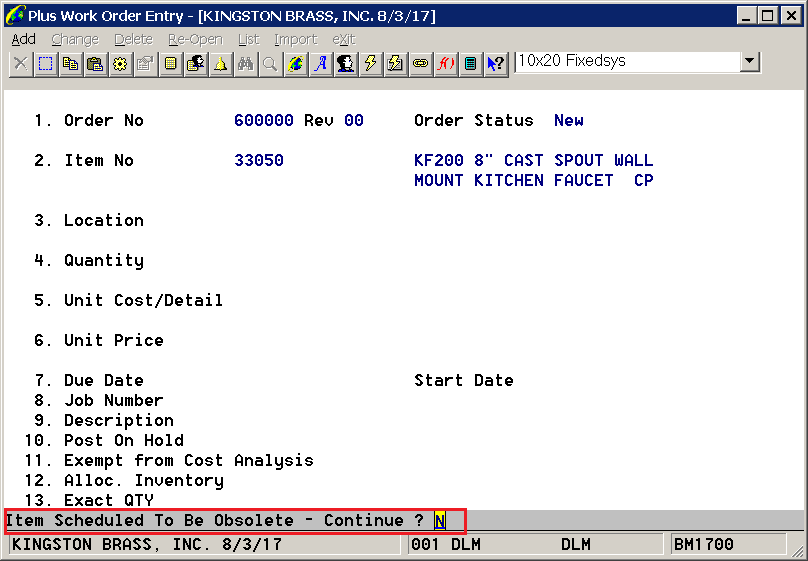This screenshot has height=561, width=808.
Task: Click the Exempt from Cost Analysis label
Action: coord(189,461)
